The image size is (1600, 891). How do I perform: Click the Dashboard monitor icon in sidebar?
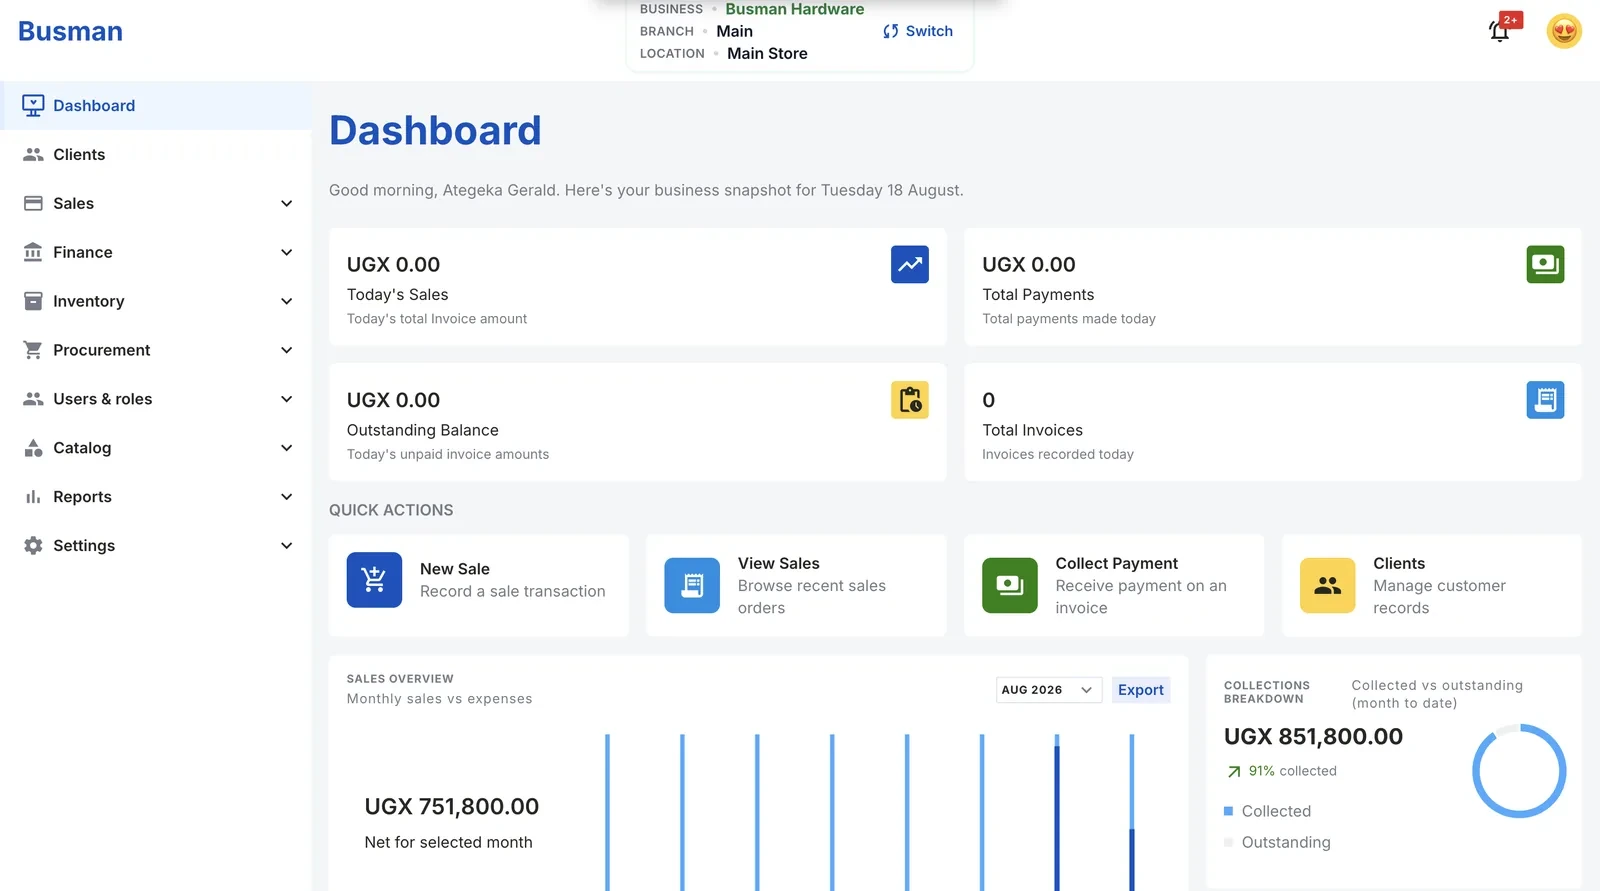pos(33,105)
